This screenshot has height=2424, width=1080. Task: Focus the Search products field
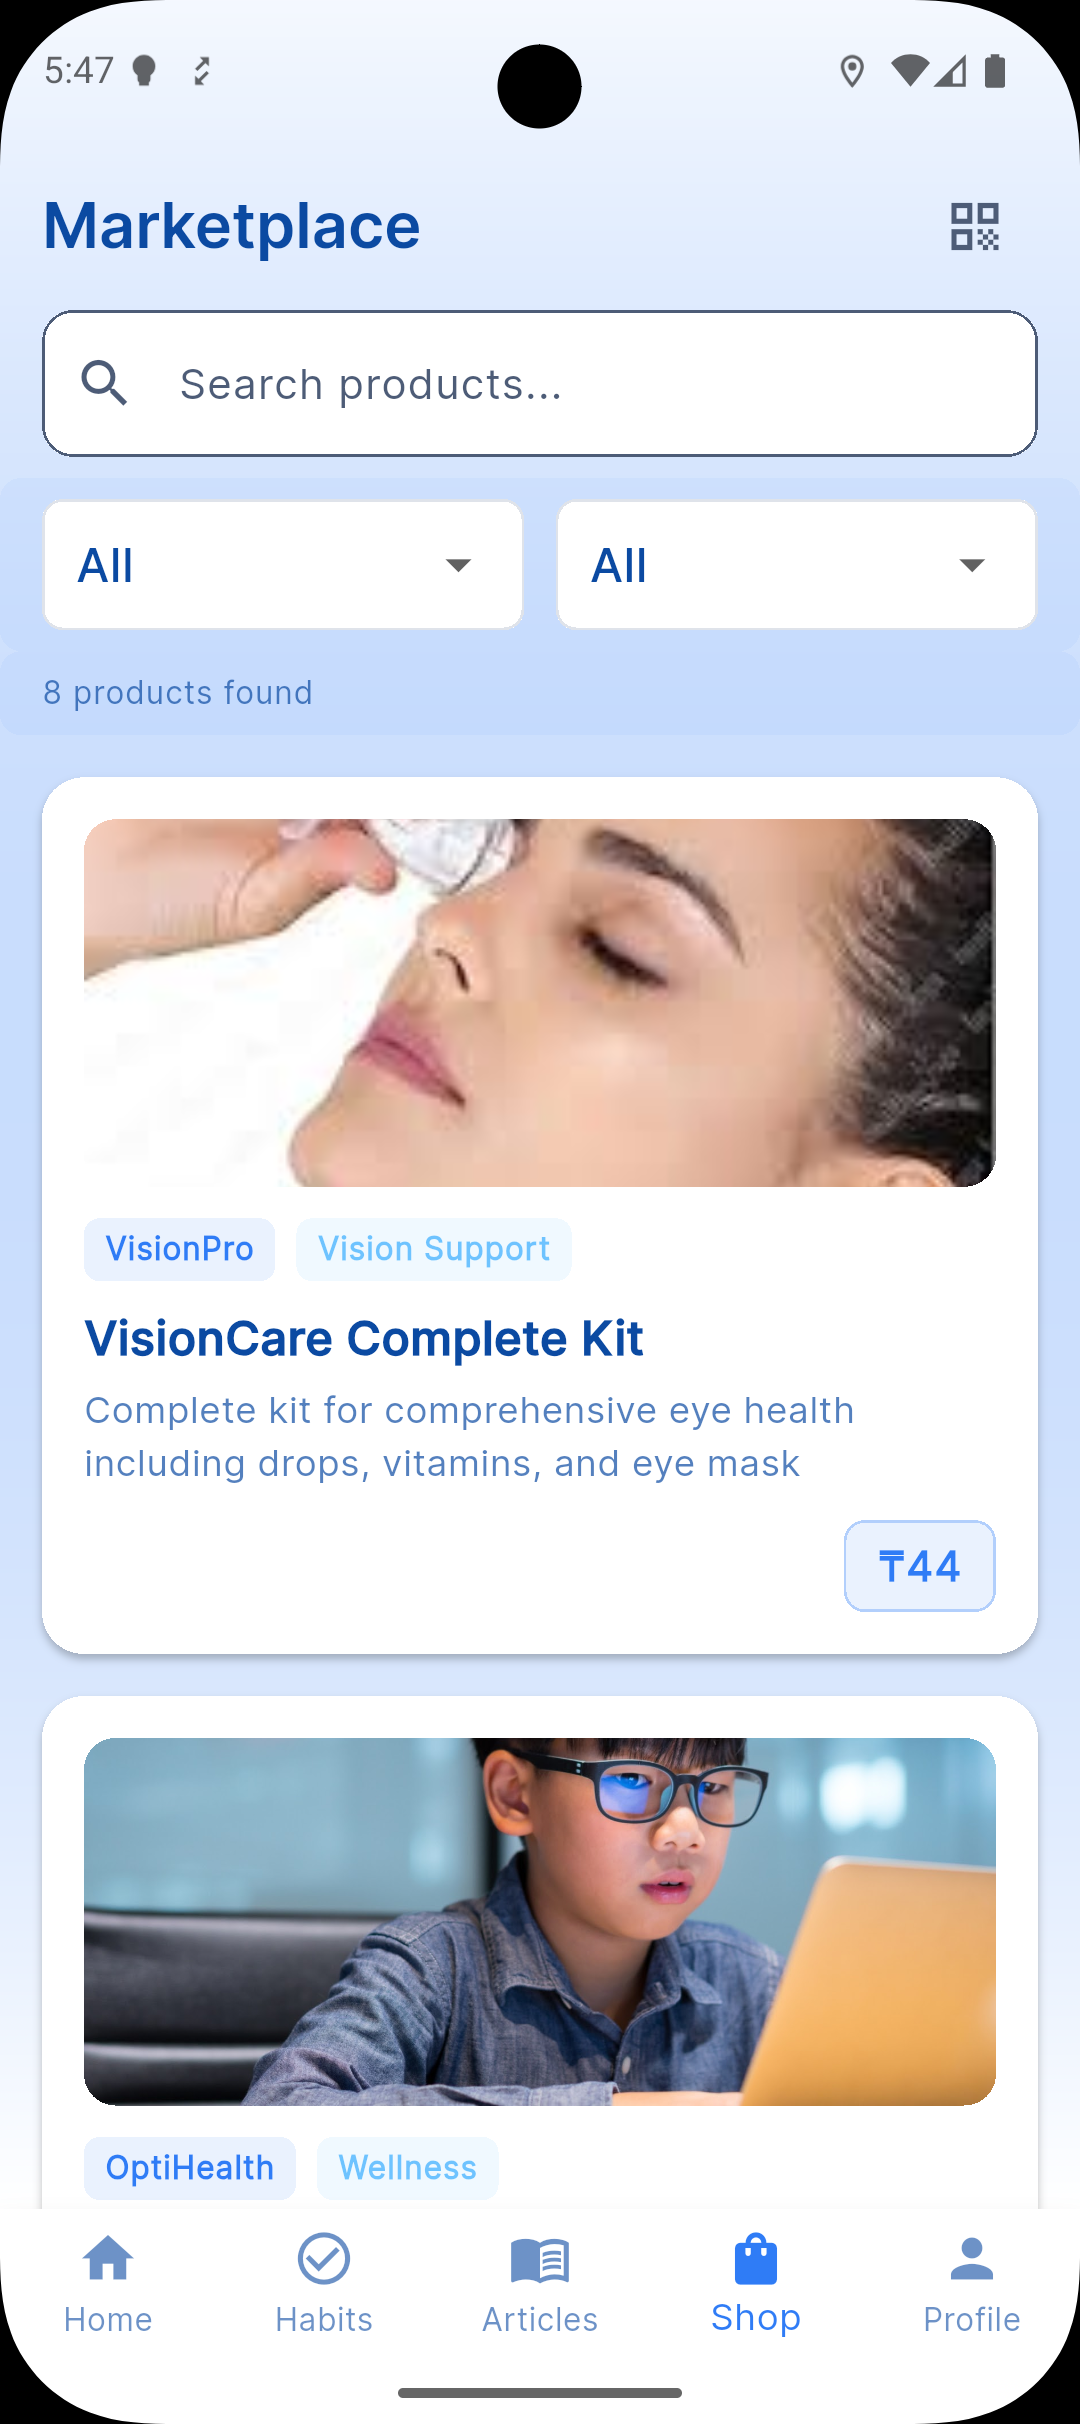[540, 384]
